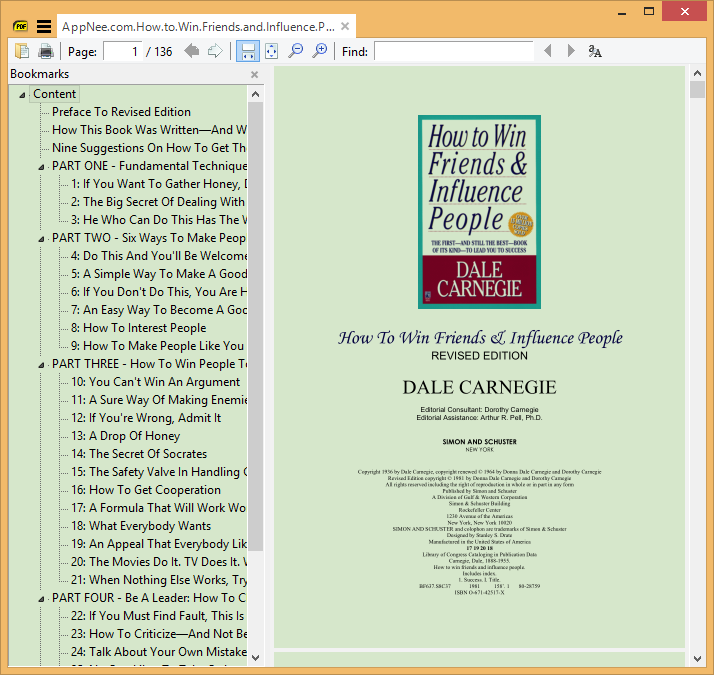Open chapter 1 Gather Honey bookmark
This screenshot has width=714, height=675.
point(158,184)
